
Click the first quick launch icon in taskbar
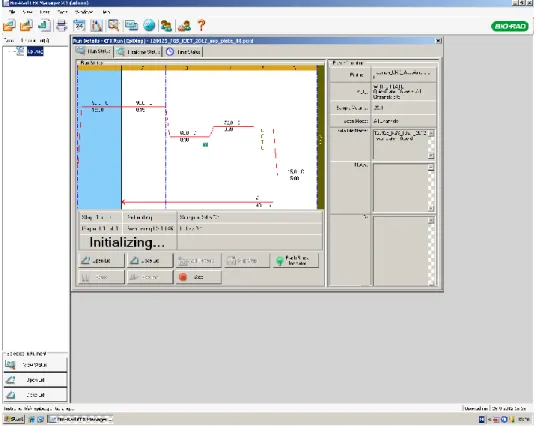31,419
